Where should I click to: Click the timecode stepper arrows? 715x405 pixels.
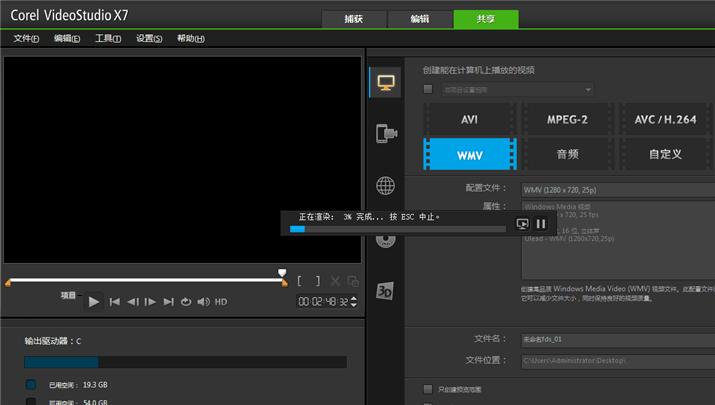(354, 302)
